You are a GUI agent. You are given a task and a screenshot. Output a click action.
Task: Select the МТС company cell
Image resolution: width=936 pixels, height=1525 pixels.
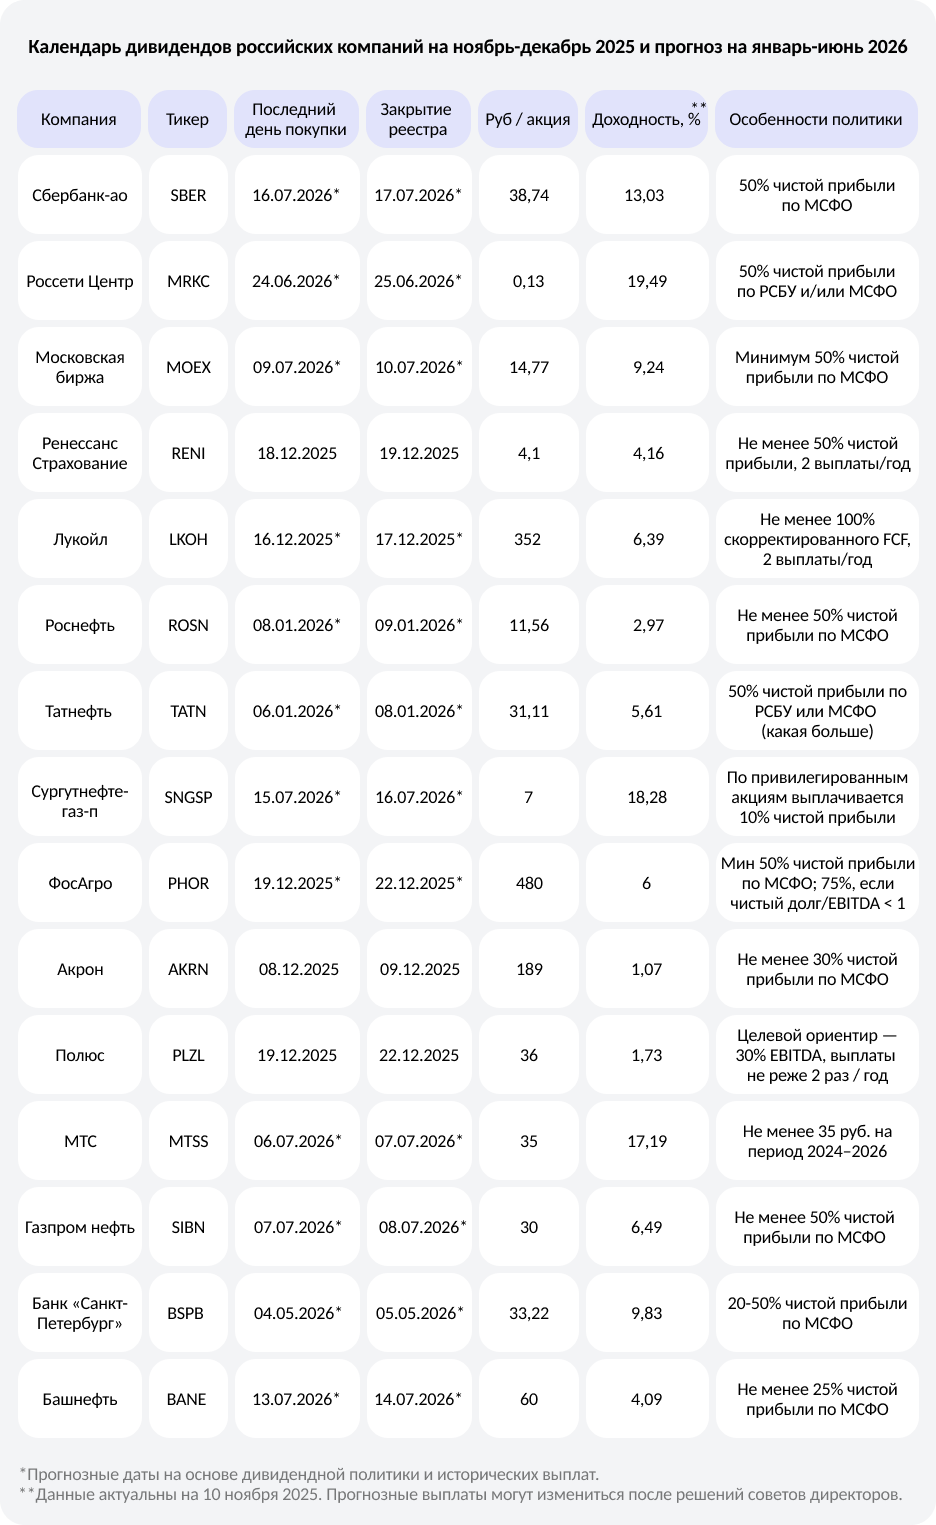[x=80, y=1141]
